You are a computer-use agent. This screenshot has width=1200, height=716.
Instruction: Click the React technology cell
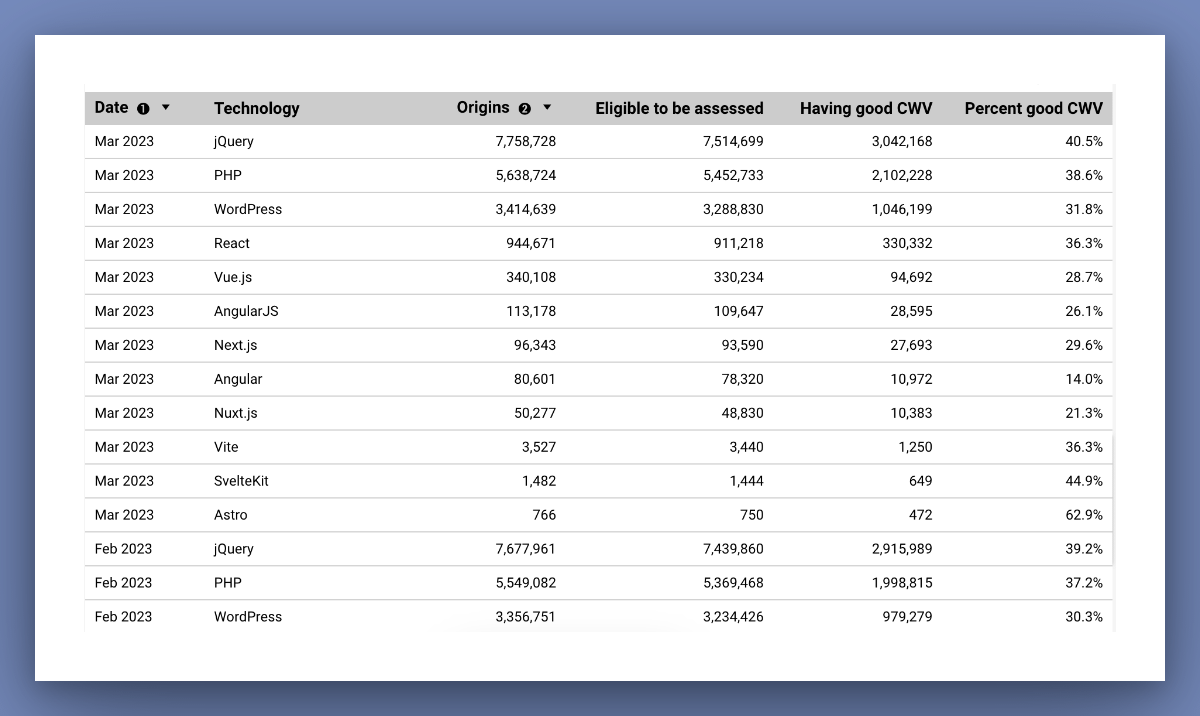pos(232,243)
